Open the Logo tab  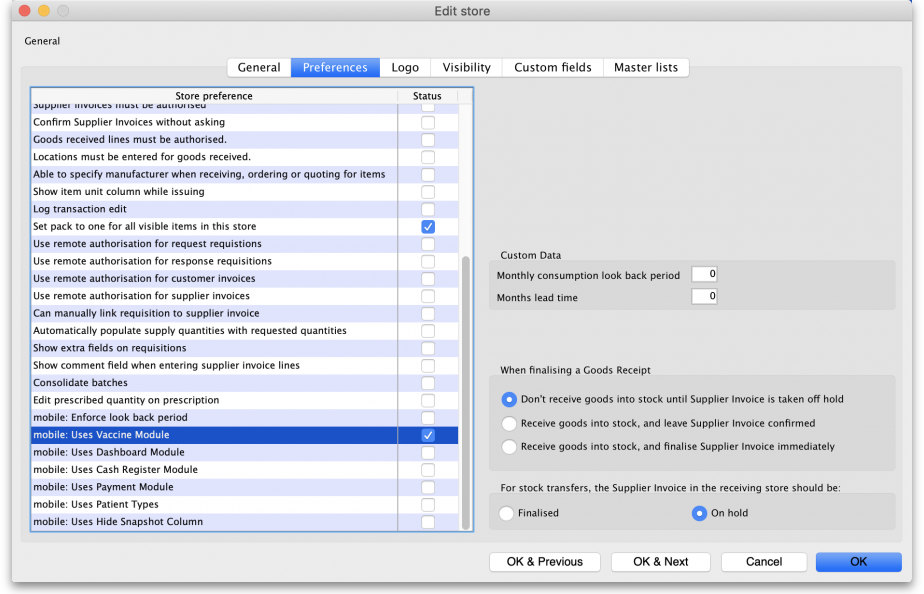coord(405,67)
